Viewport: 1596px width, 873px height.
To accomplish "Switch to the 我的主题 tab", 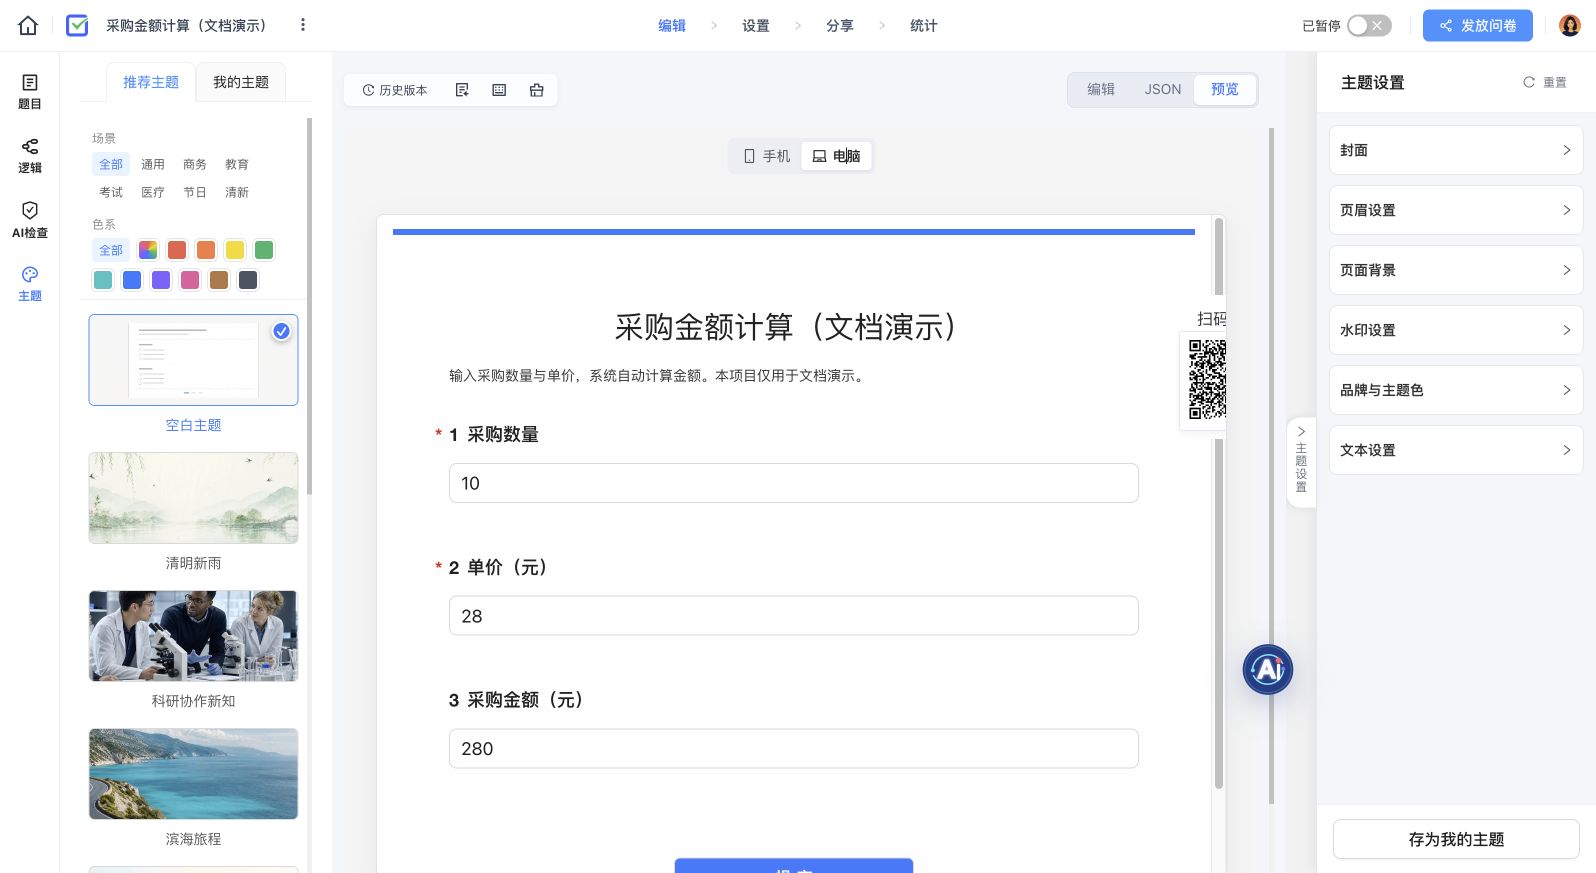I will click(x=241, y=82).
